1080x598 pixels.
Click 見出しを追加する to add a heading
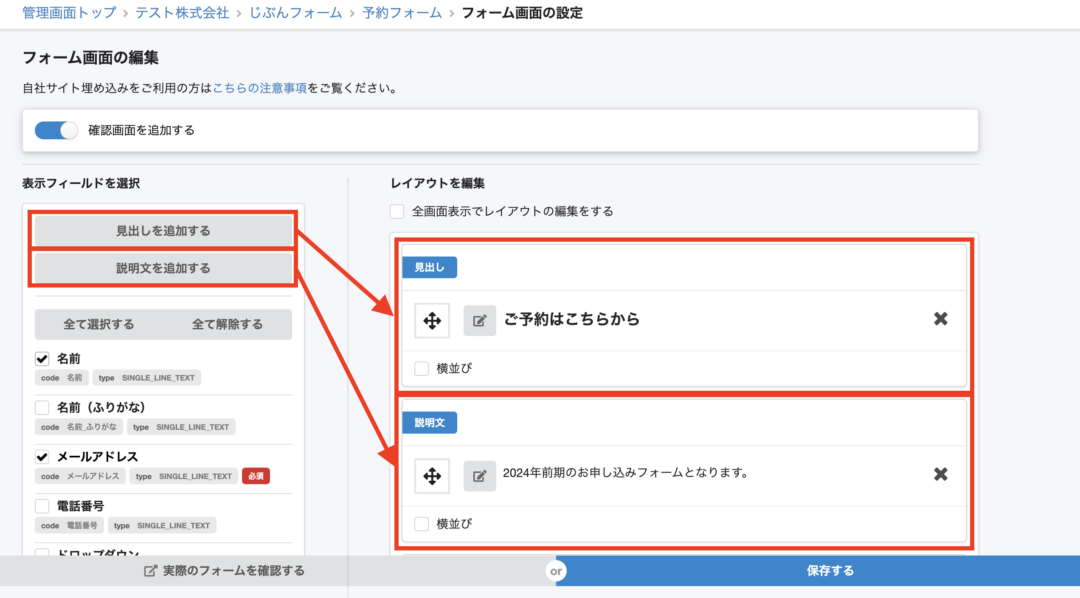pos(162,230)
